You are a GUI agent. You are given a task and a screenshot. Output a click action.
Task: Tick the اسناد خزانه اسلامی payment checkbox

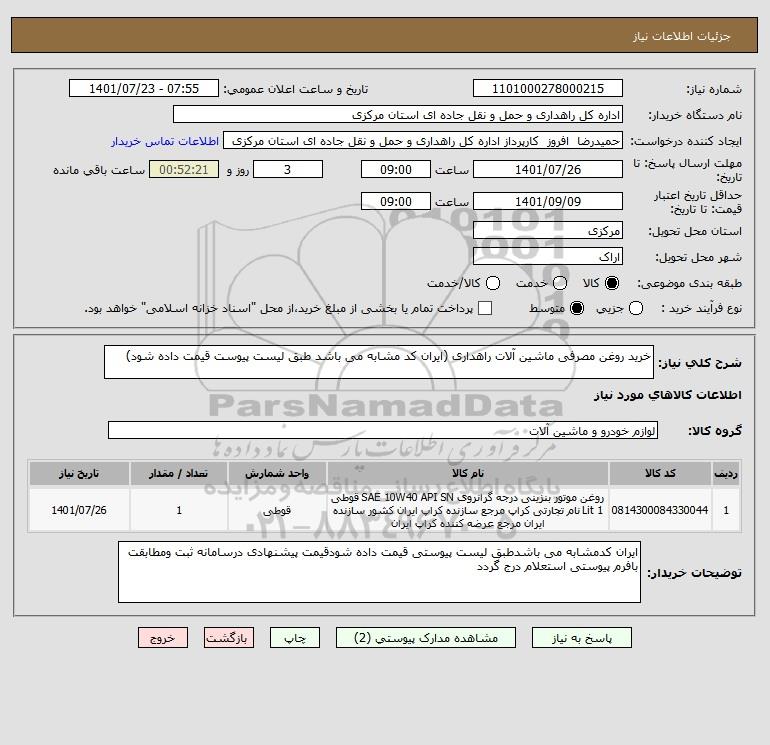[x=485, y=308]
